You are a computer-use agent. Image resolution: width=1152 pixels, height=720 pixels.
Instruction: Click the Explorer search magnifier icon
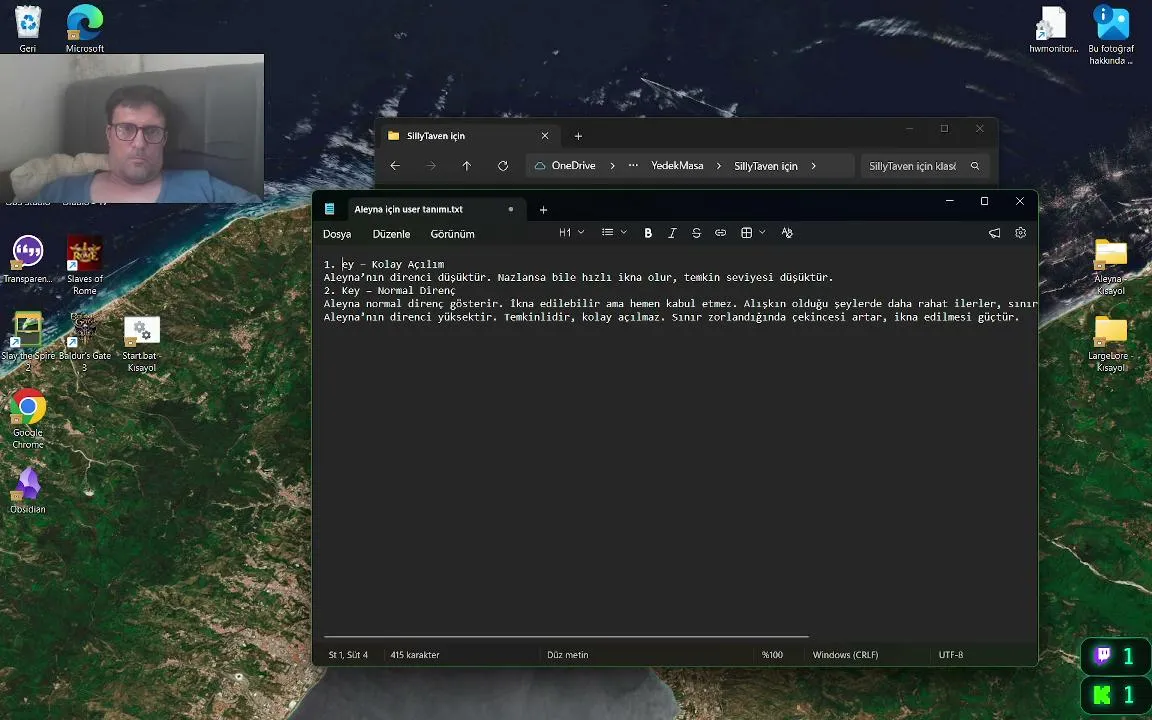coord(975,166)
